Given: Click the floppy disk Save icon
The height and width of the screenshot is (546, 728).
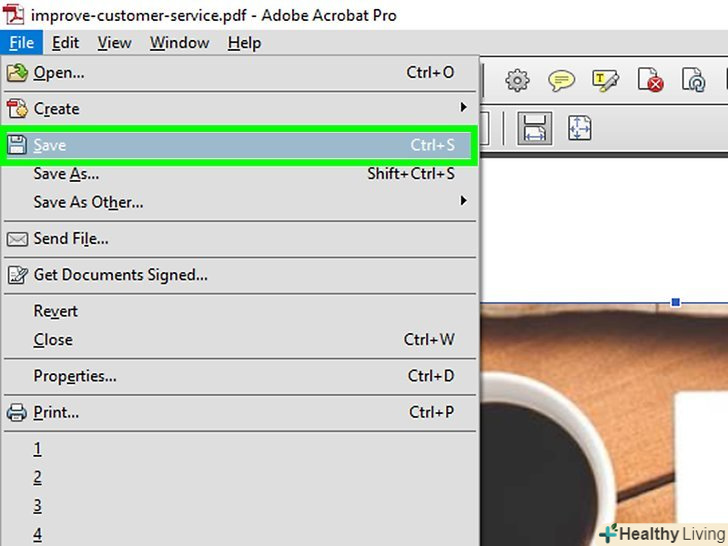Looking at the screenshot, I should coord(17,145).
